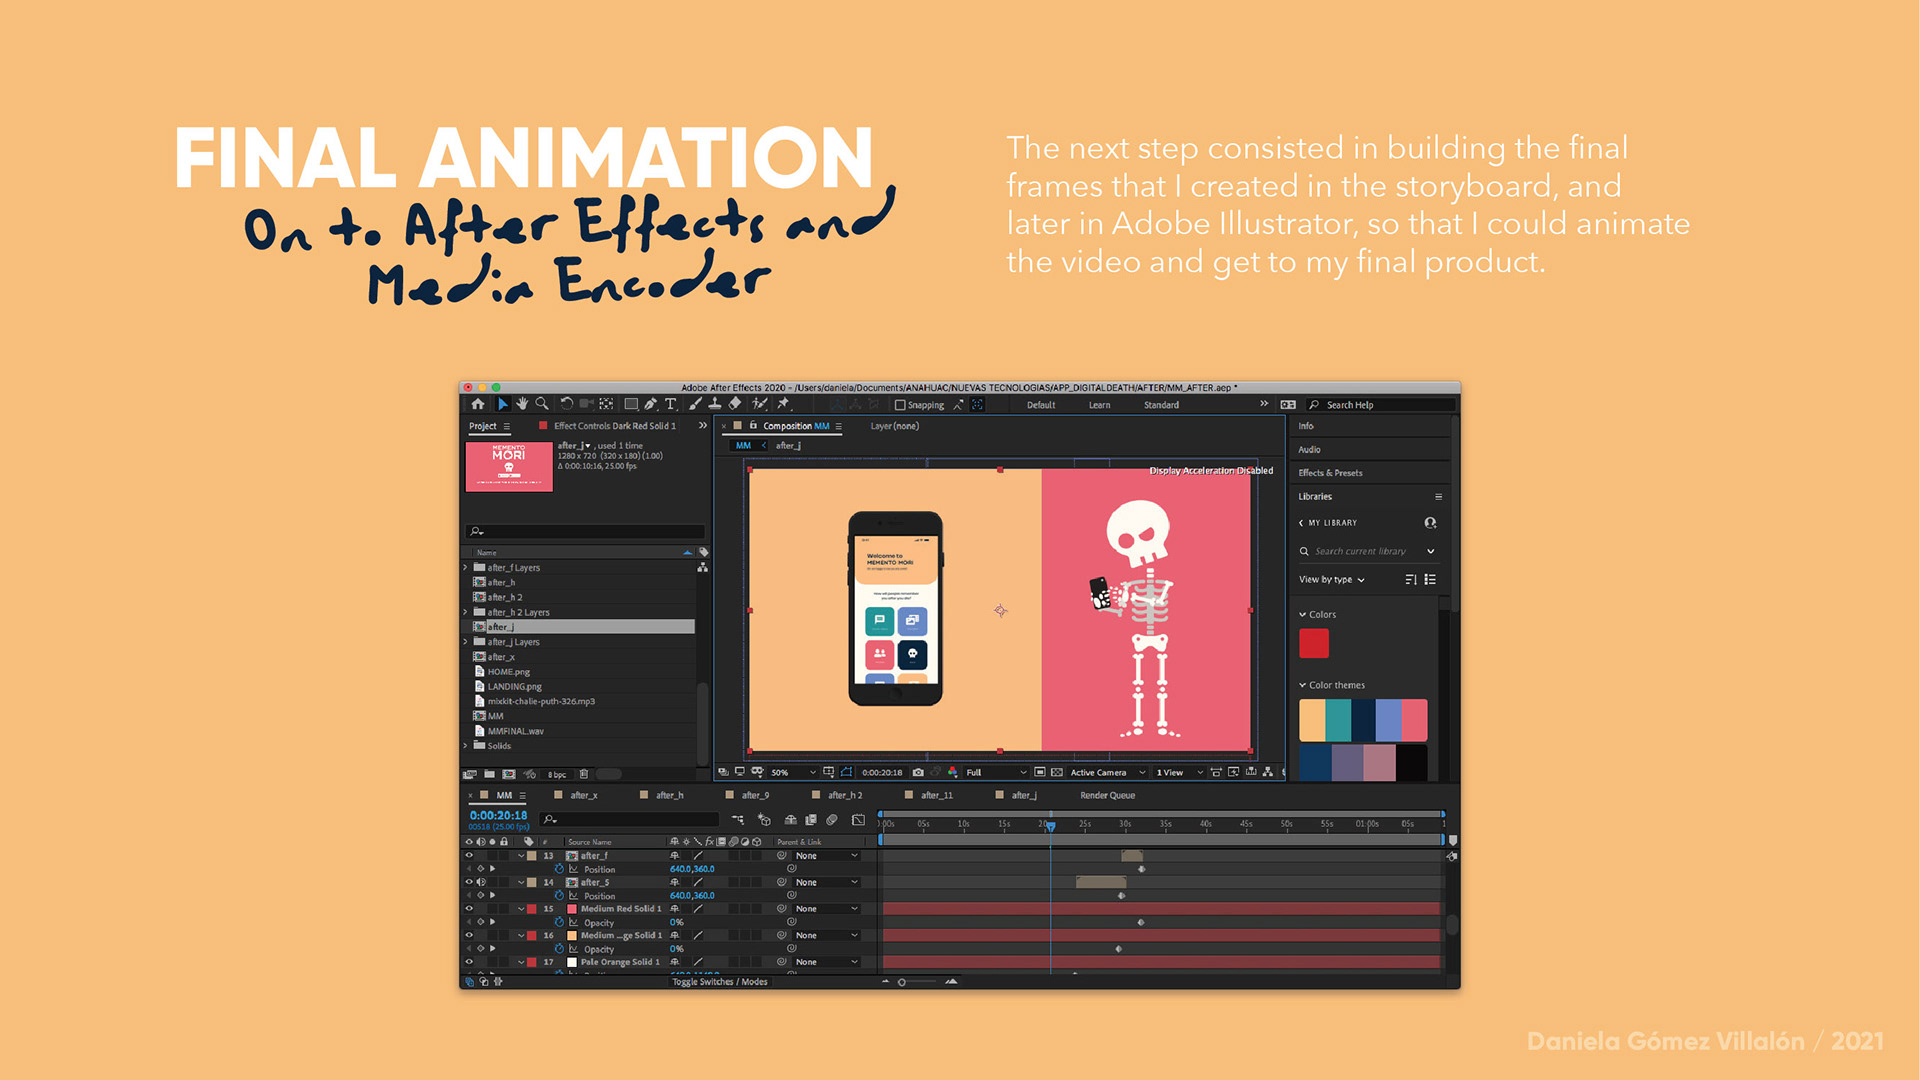Hide the Medium Red Solid 1 layer
The width and height of the screenshot is (1920, 1080).
[x=469, y=909]
